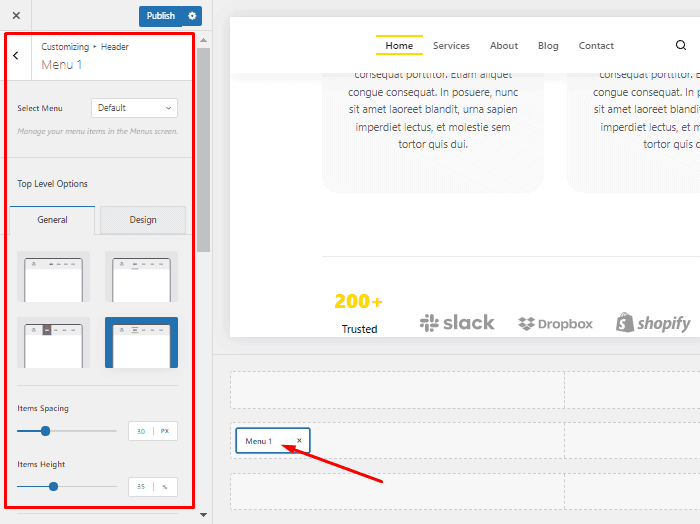Click the Slack logo in preview
Viewport: 700px width, 524px height.
(x=457, y=323)
